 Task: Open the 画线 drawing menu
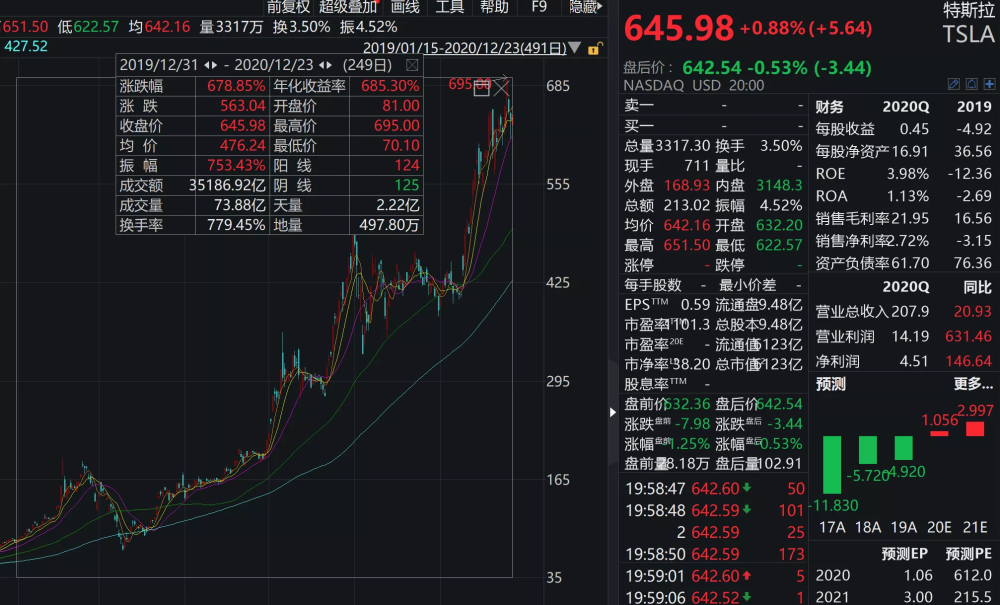click(405, 7)
